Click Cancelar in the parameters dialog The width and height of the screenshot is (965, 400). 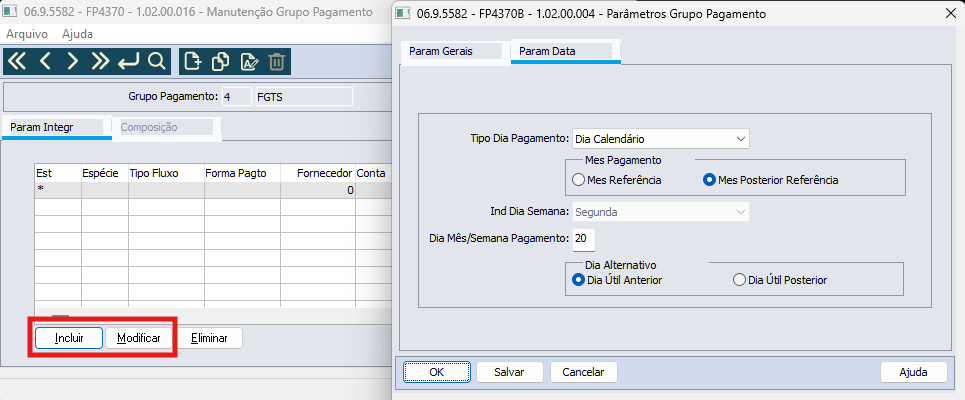click(583, 372)
